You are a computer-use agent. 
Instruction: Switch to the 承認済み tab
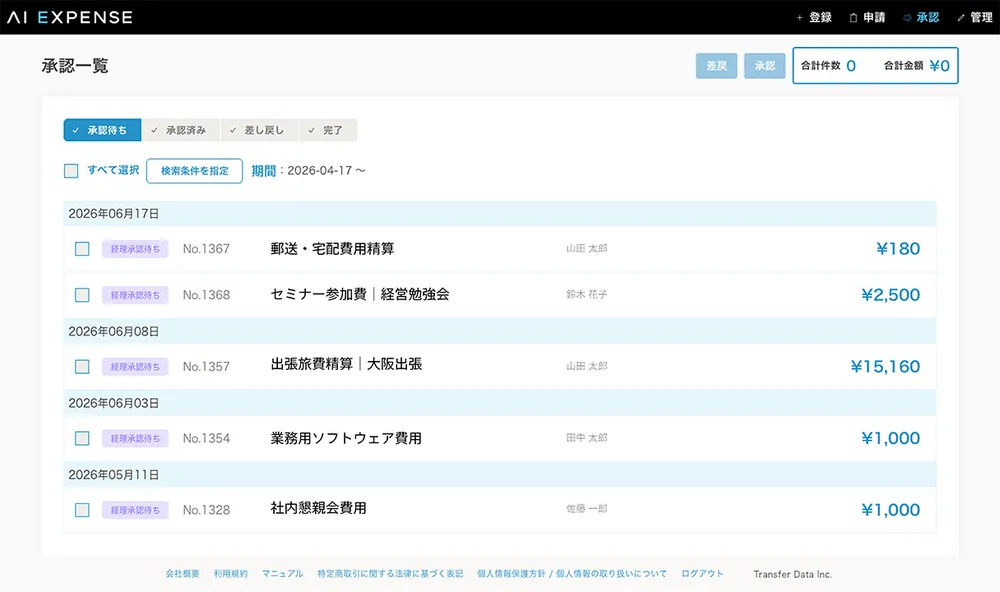[x=180, y=130]
